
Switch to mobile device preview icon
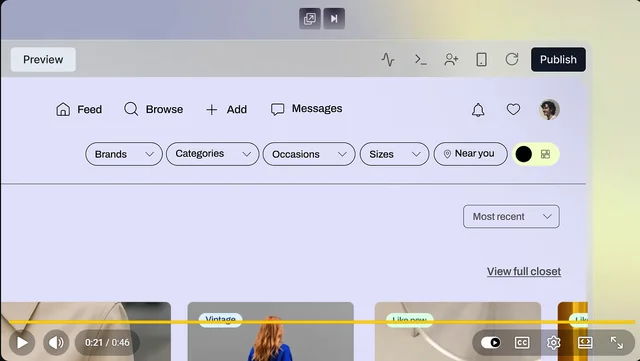click(482, 60)
